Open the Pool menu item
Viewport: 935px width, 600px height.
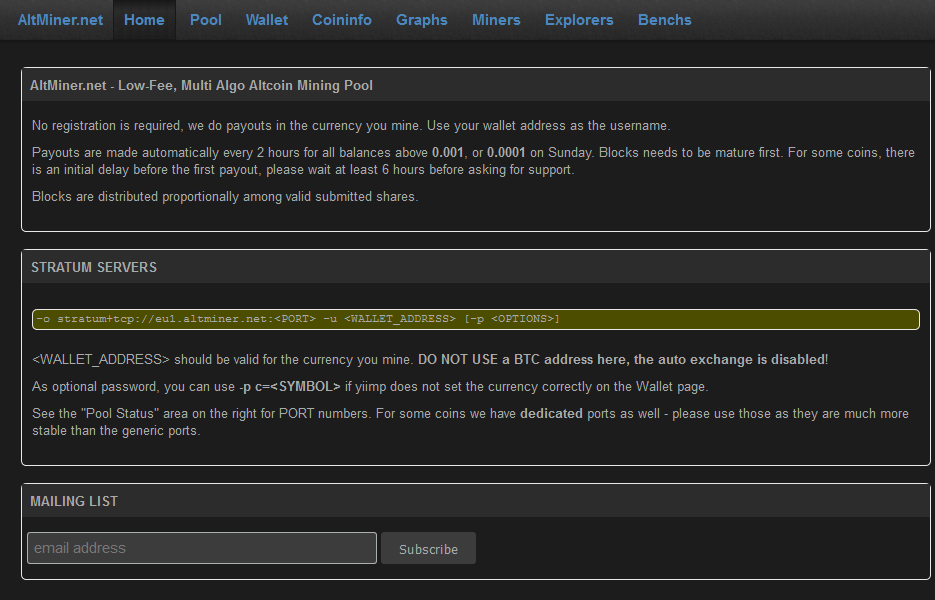(206, 20)
